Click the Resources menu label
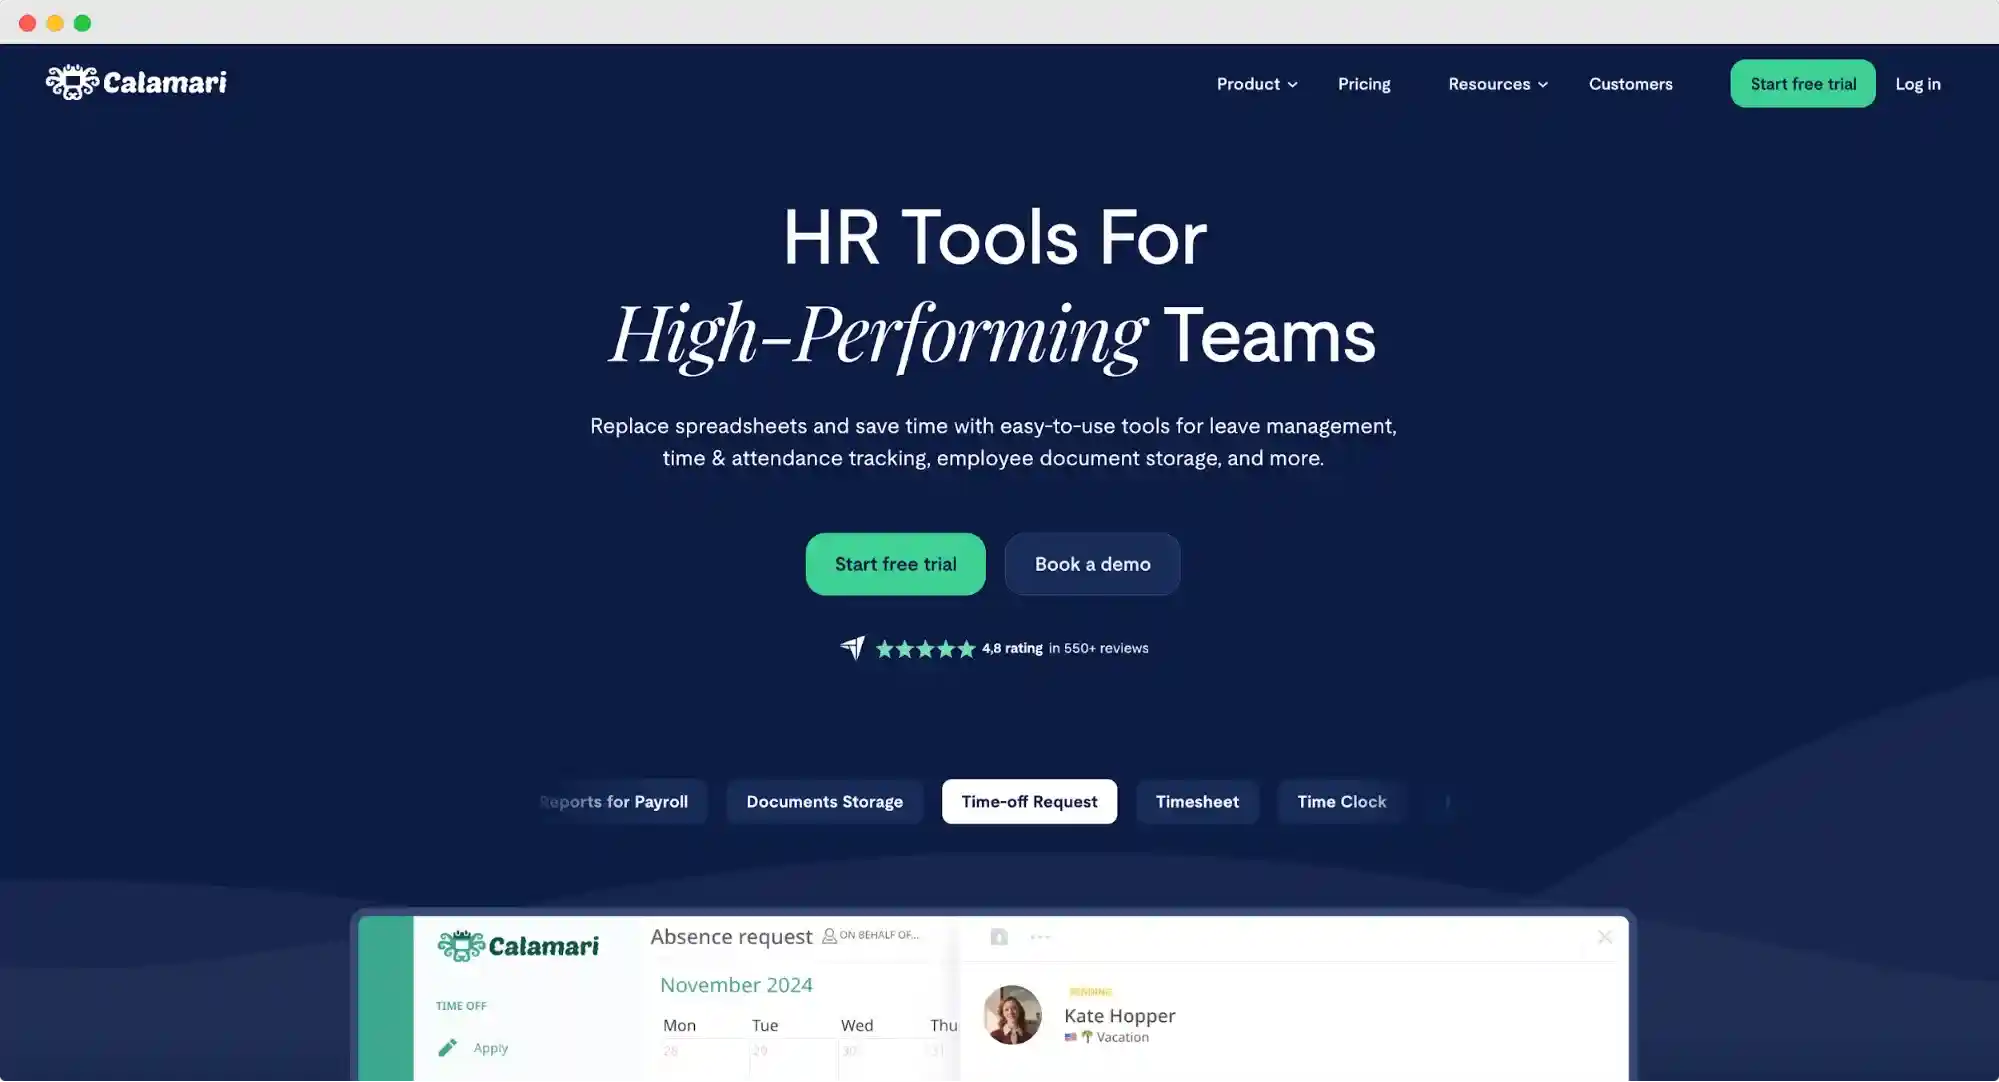Viewport: 1999px width, 1082px height. 1489,84
